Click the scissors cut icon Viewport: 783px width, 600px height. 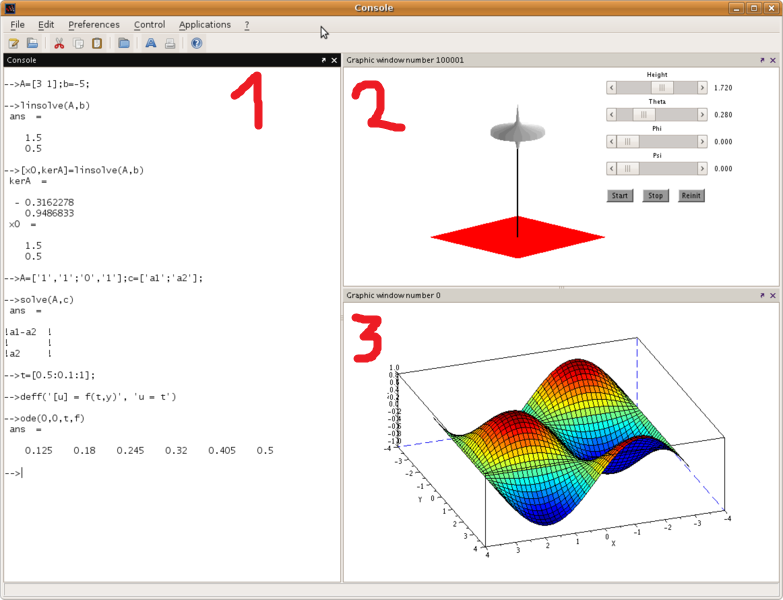coord(59,43)
